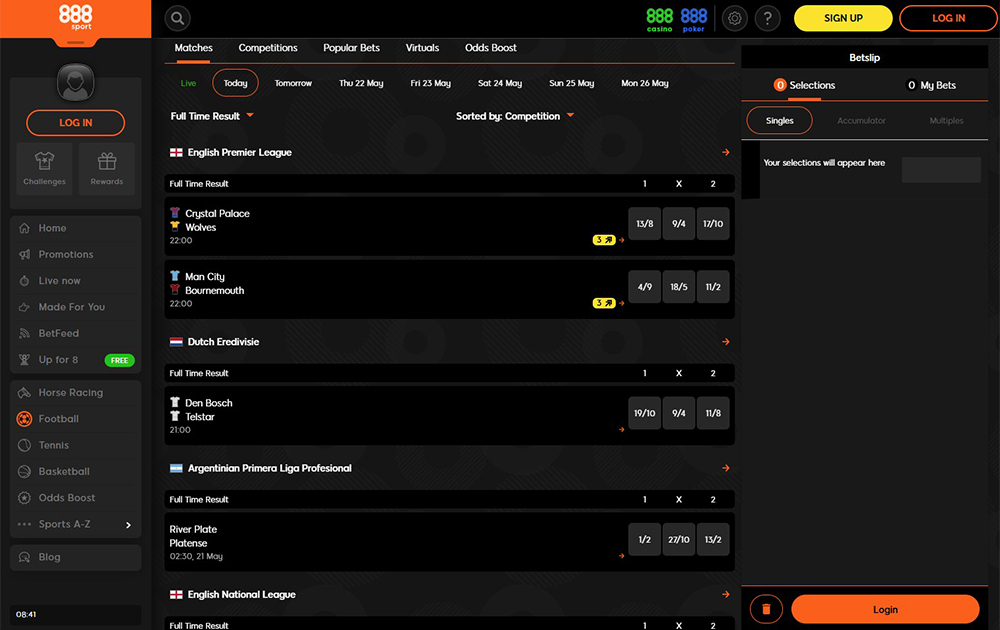Select Multiples bet type
The height and width of the screenshot is (630, 1000).
click(x=946, y=121)
